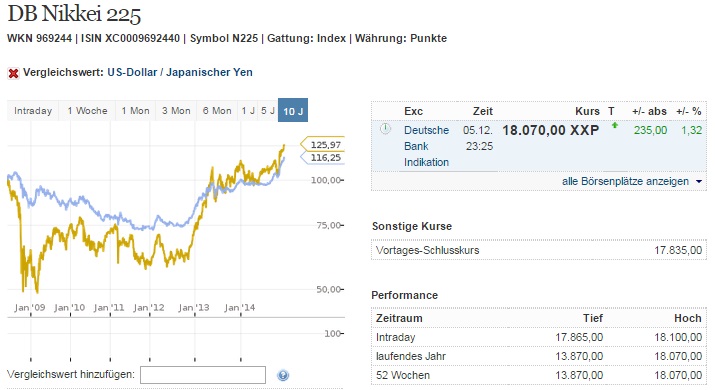Click the 05.12. date in Zeit column
Screen dimensions: 715x390
pos(478,130)
